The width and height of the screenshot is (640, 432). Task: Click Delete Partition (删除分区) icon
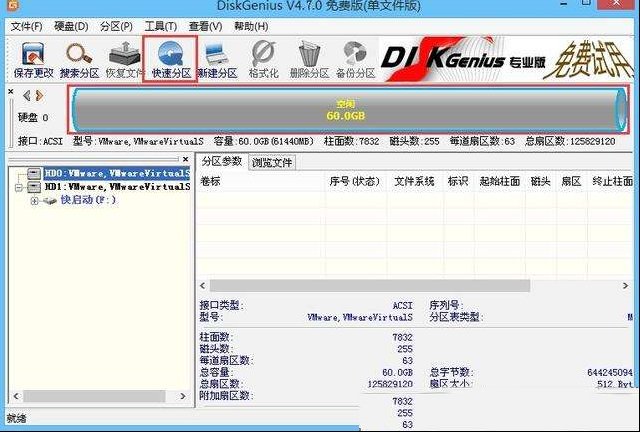tap(309, 60)
